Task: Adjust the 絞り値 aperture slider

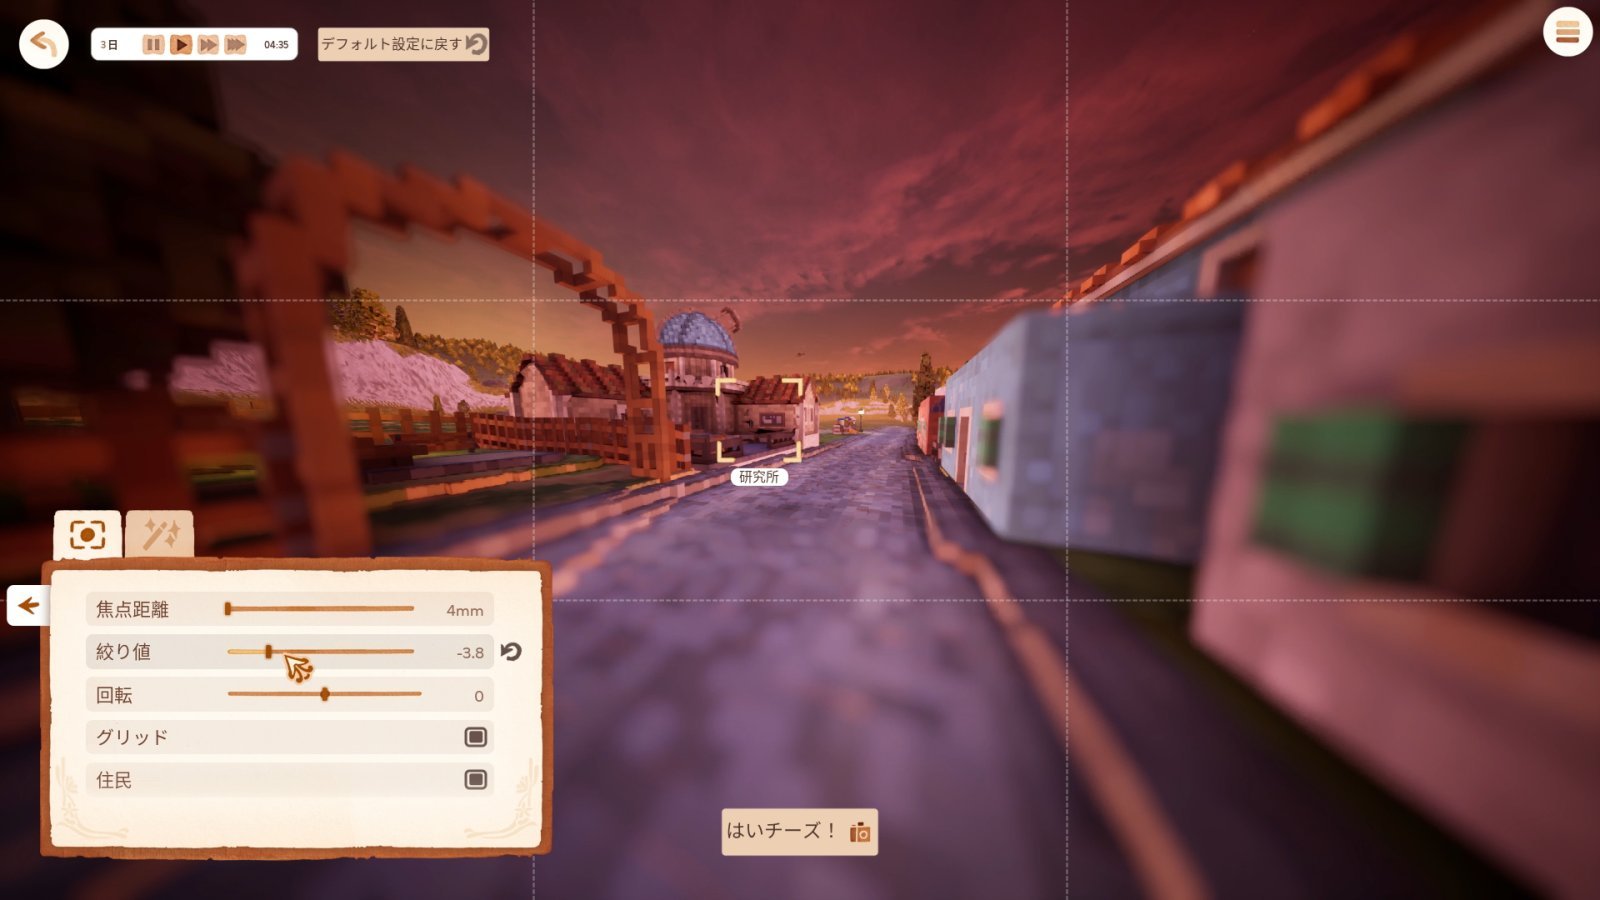Action: pyautogui.click(x=320, y=651)
